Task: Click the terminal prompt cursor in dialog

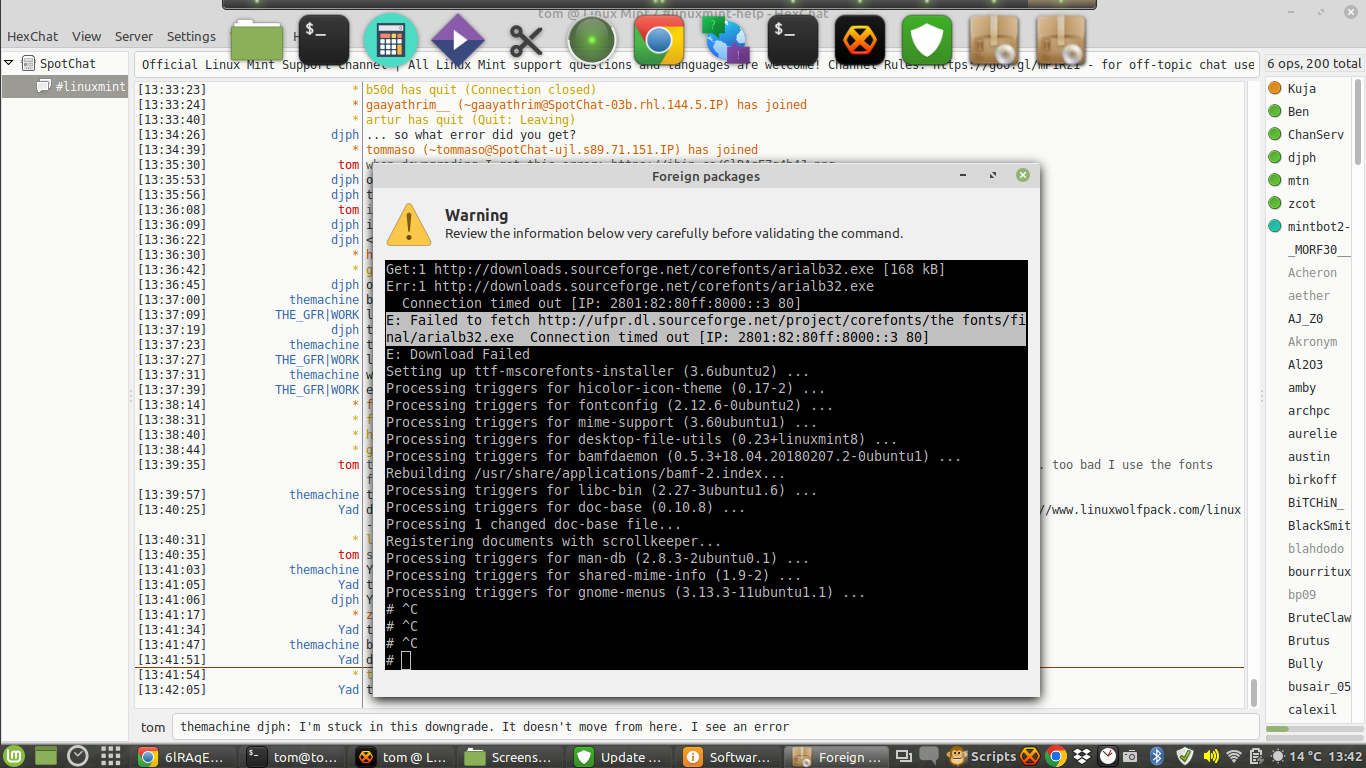Action: pos(406,660)
